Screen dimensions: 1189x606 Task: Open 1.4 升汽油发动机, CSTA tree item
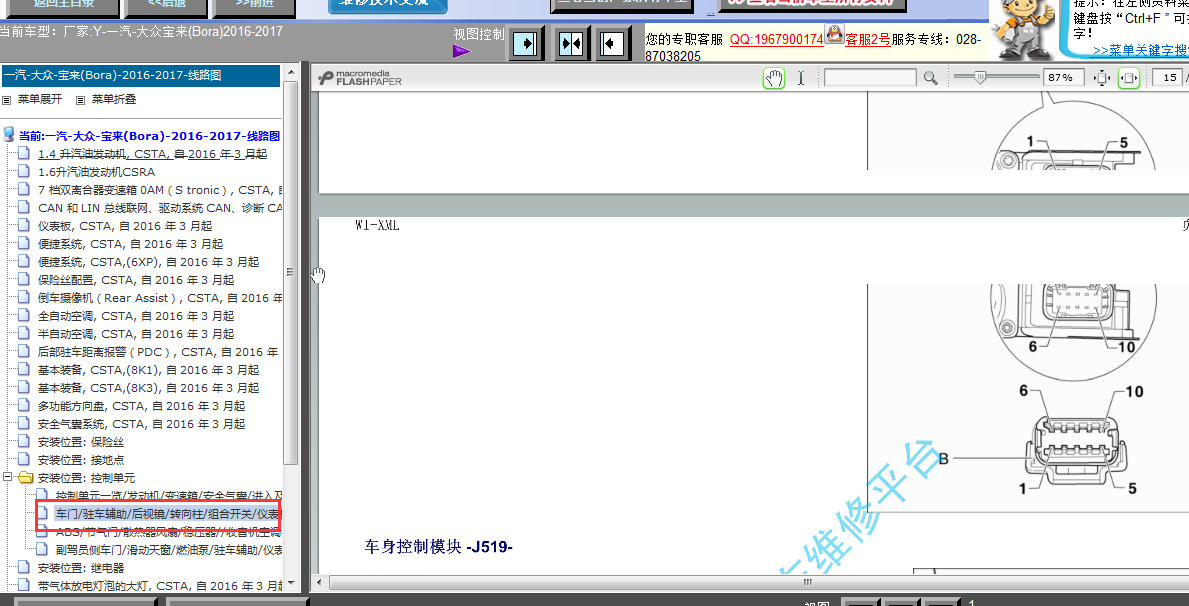(152, 154)
